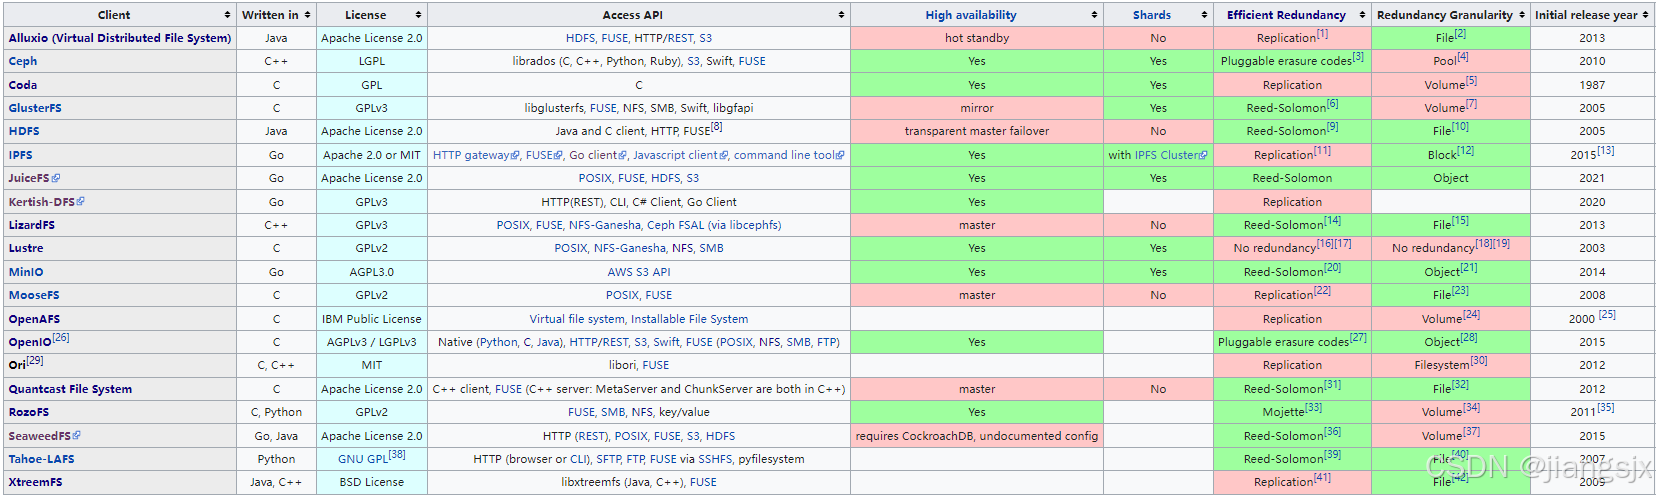This screenshot has height=497, width=1656.
Task: Click external link icon after IPFS Cluster
Action: (x=1204, y=155)
